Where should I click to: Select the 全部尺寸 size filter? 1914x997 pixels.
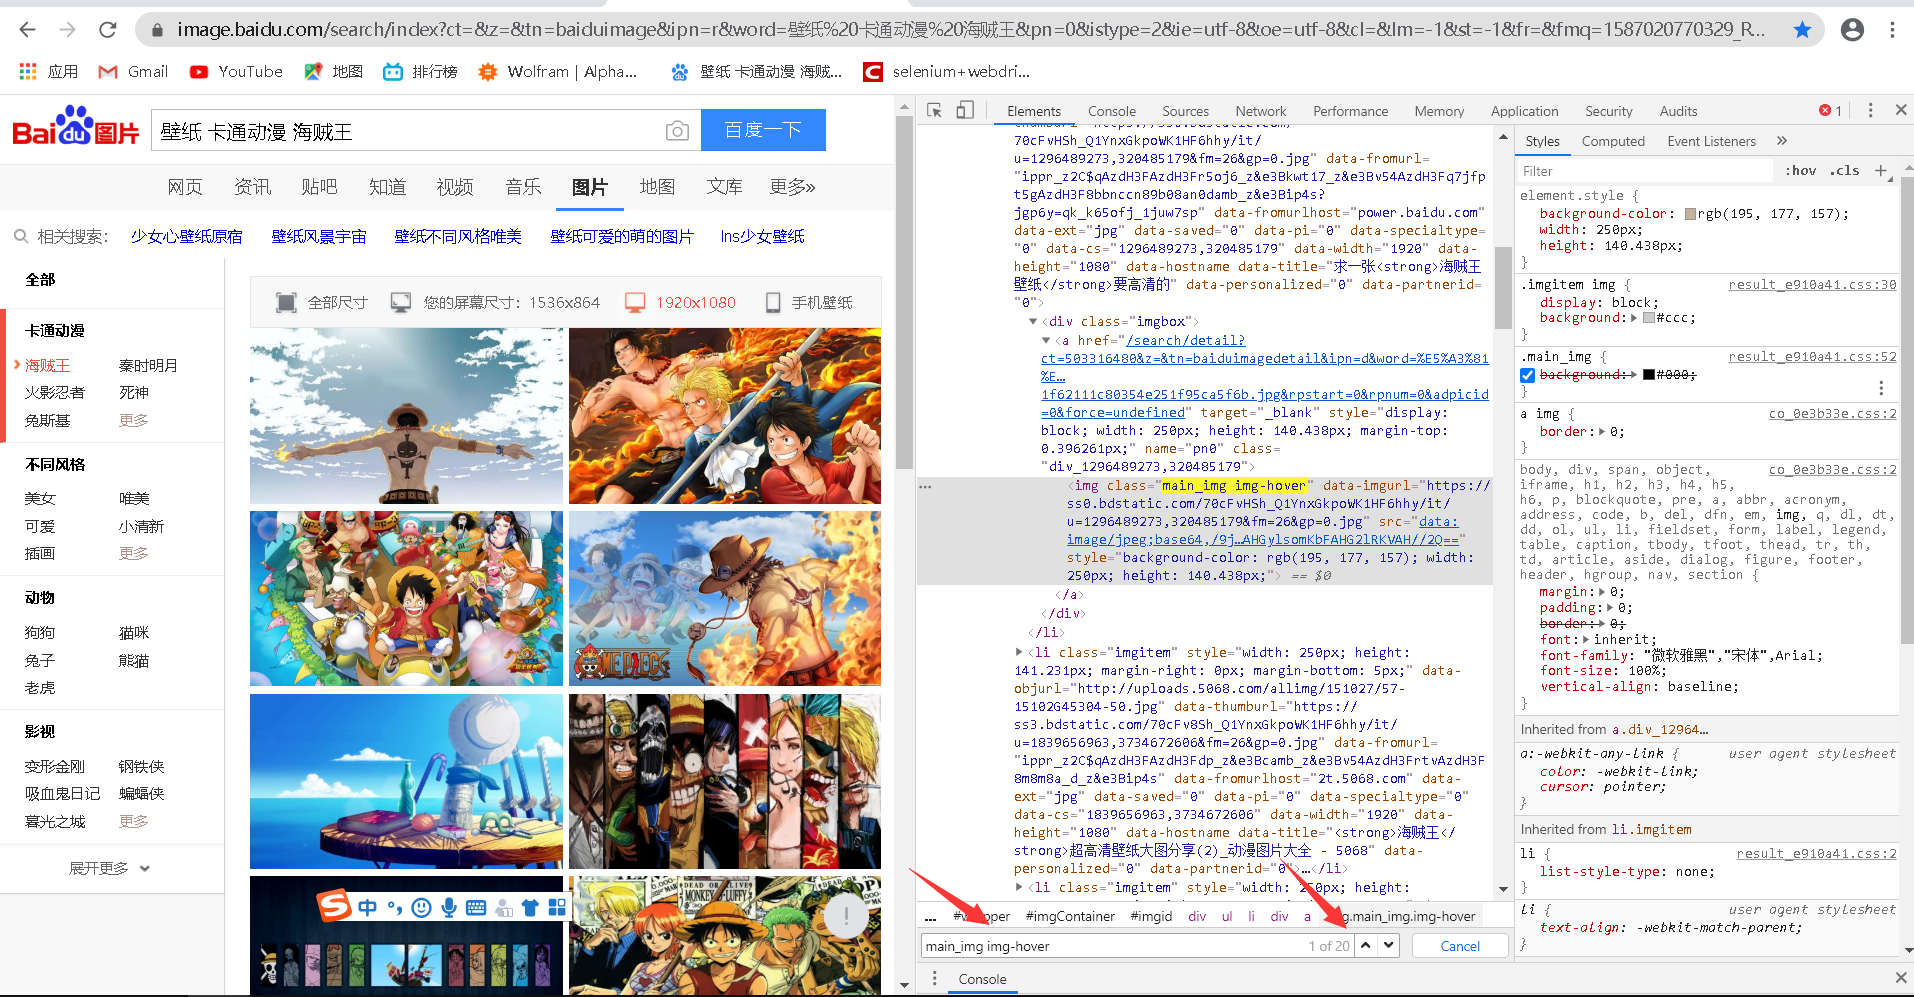pos(322,302)
